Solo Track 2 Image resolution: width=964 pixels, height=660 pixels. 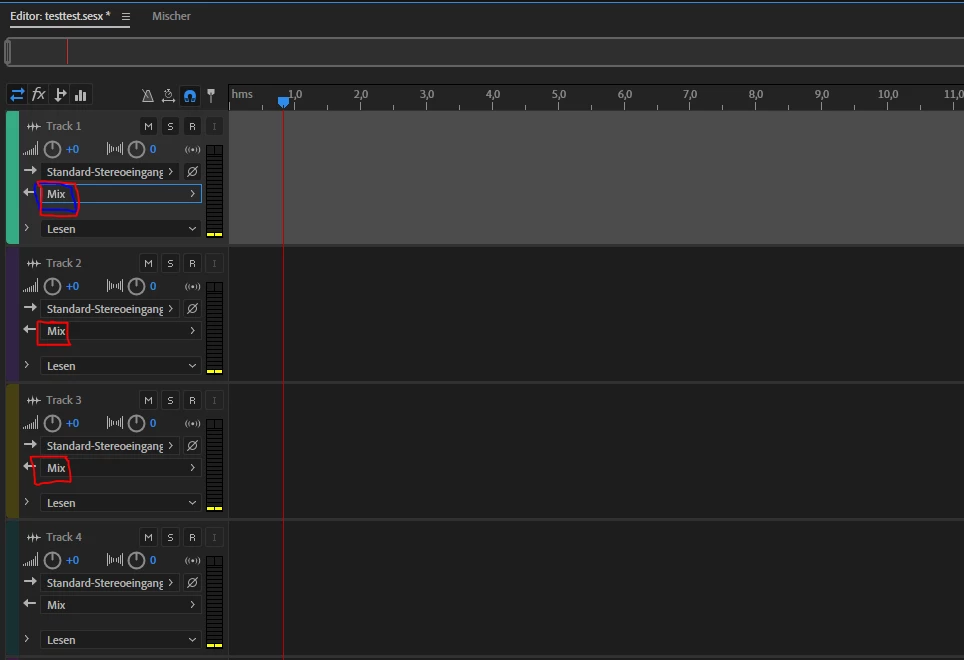[170, 264]
